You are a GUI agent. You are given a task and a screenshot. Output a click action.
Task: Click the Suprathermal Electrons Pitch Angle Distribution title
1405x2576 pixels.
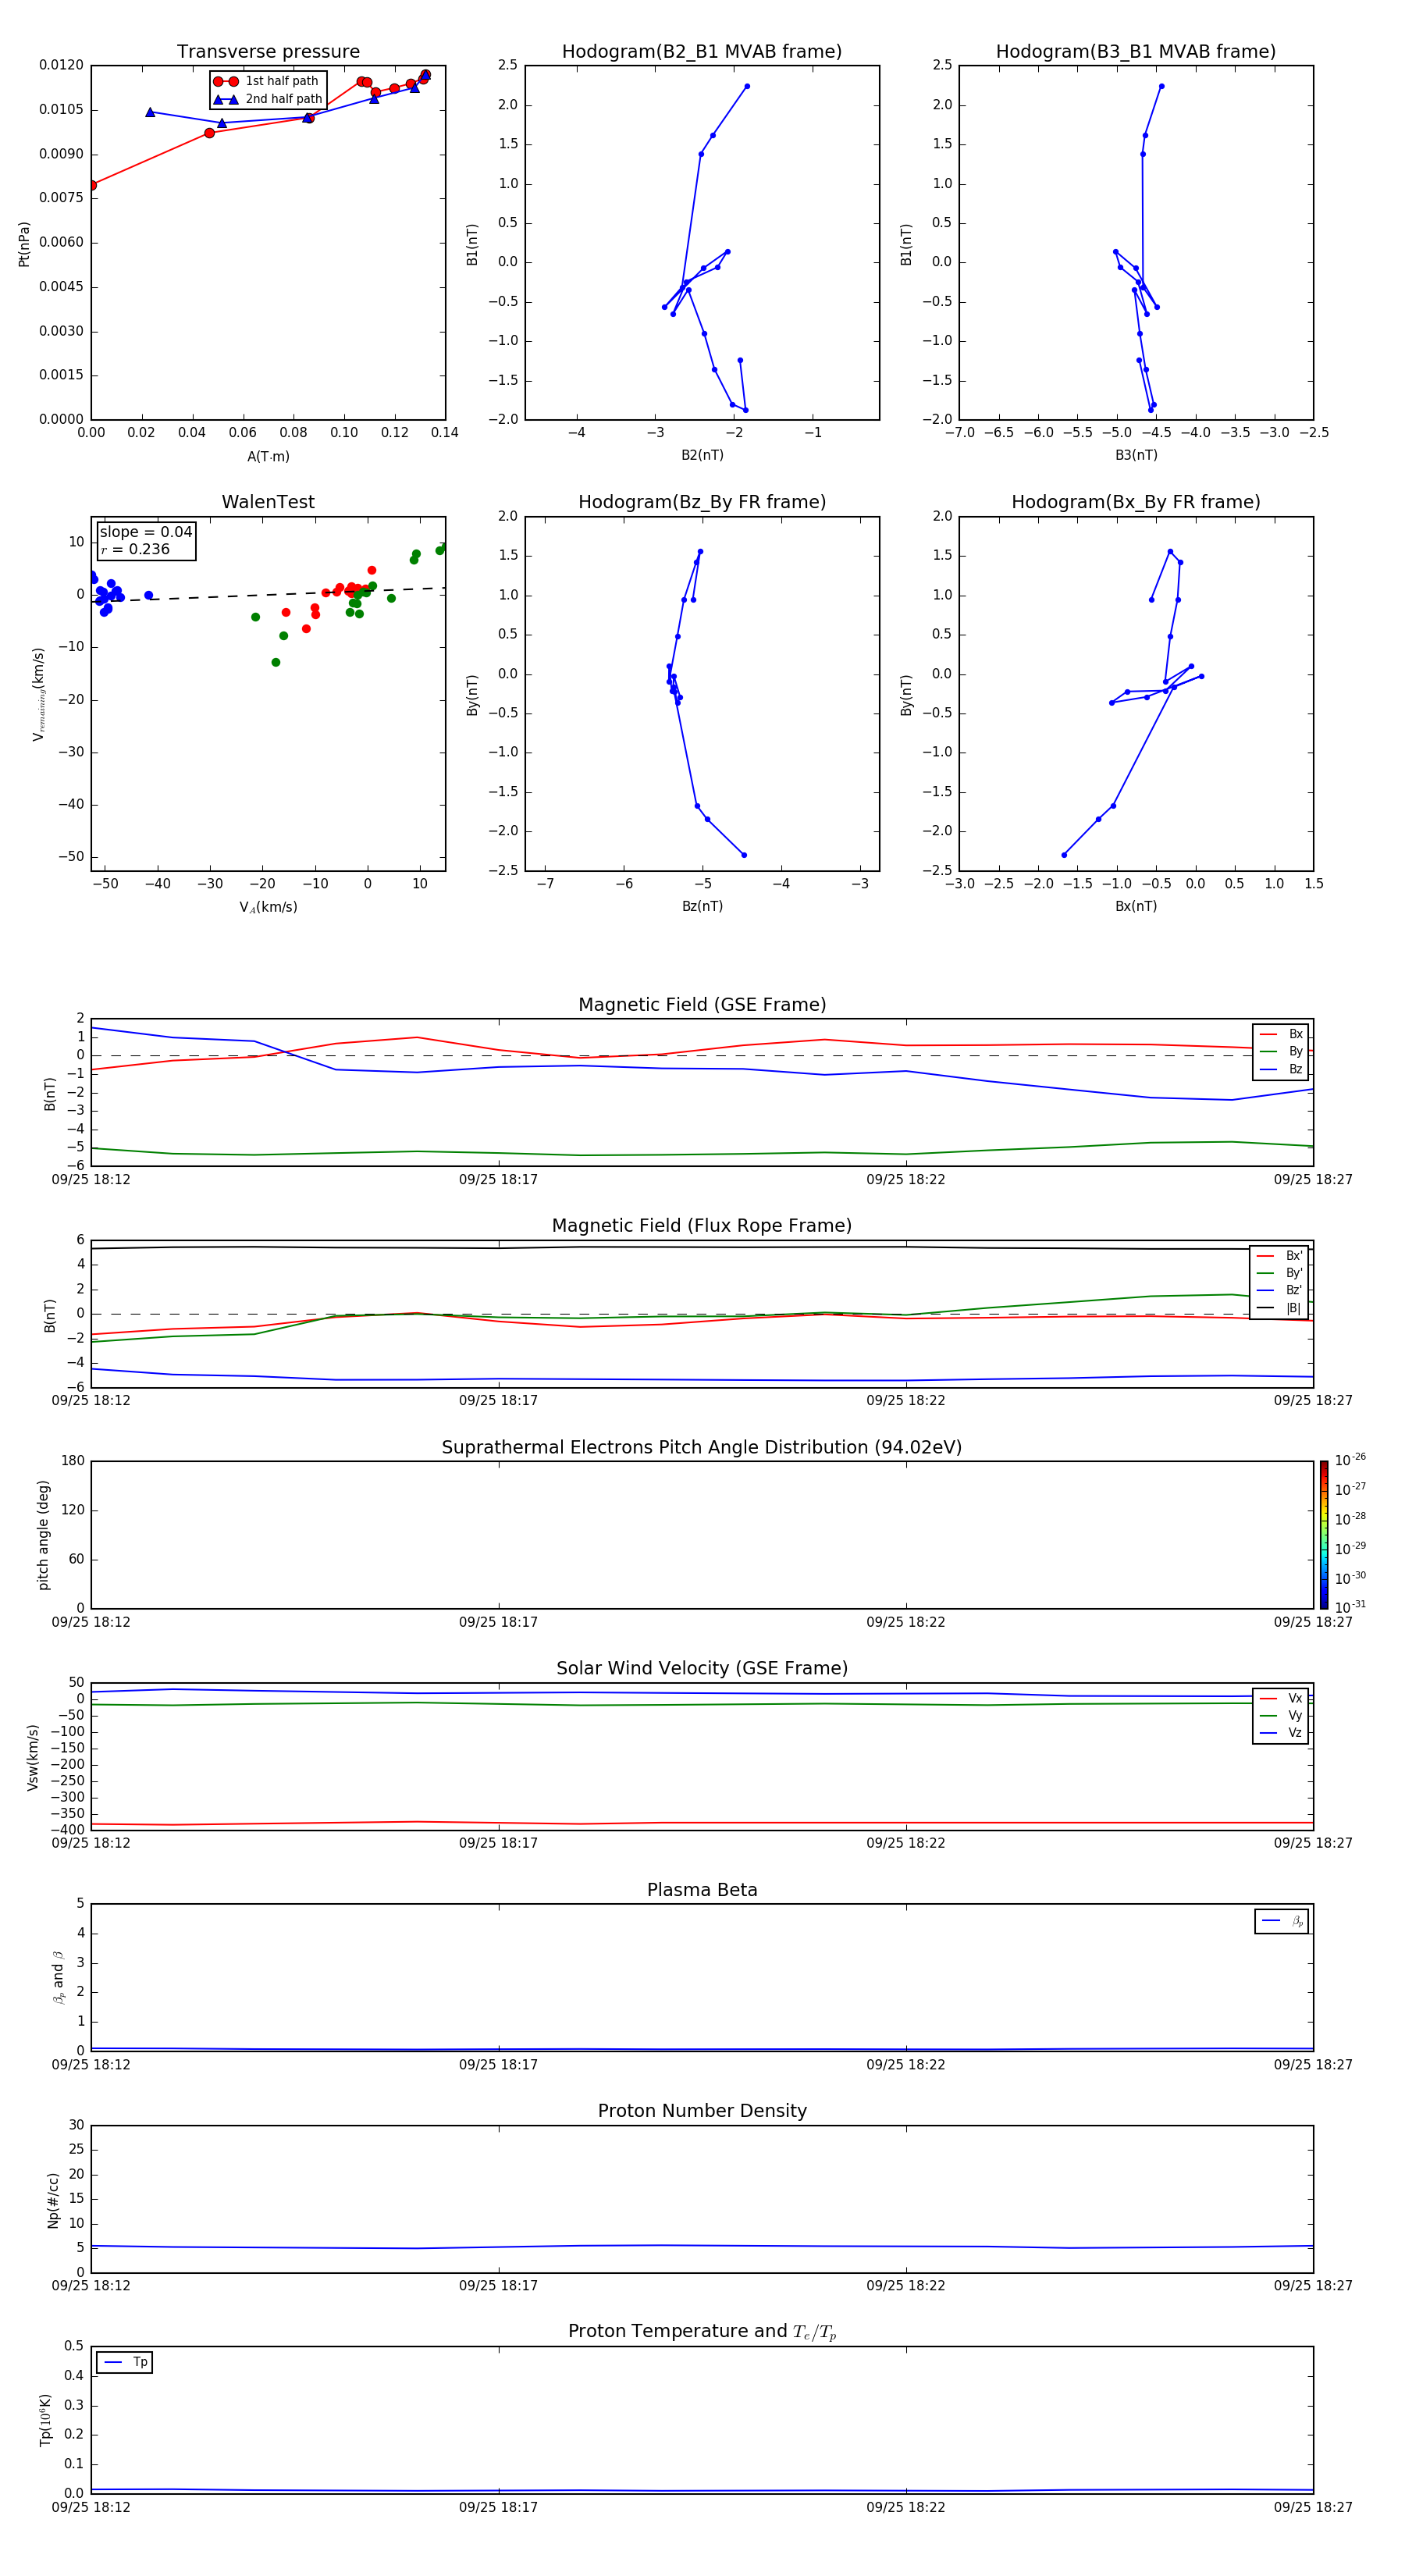point(701,1447)
